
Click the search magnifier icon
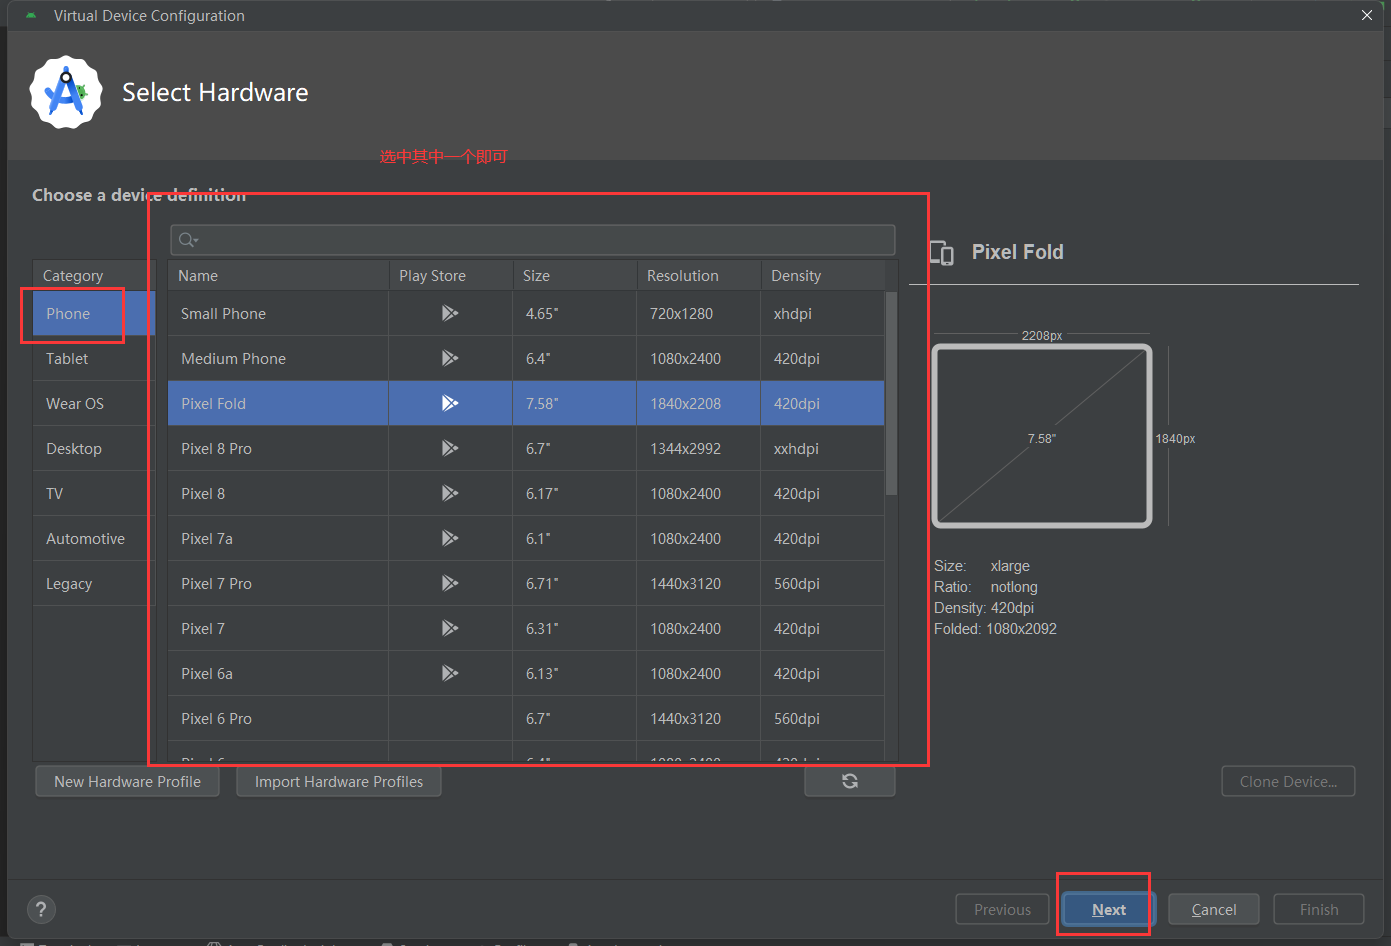click(188, 240)
